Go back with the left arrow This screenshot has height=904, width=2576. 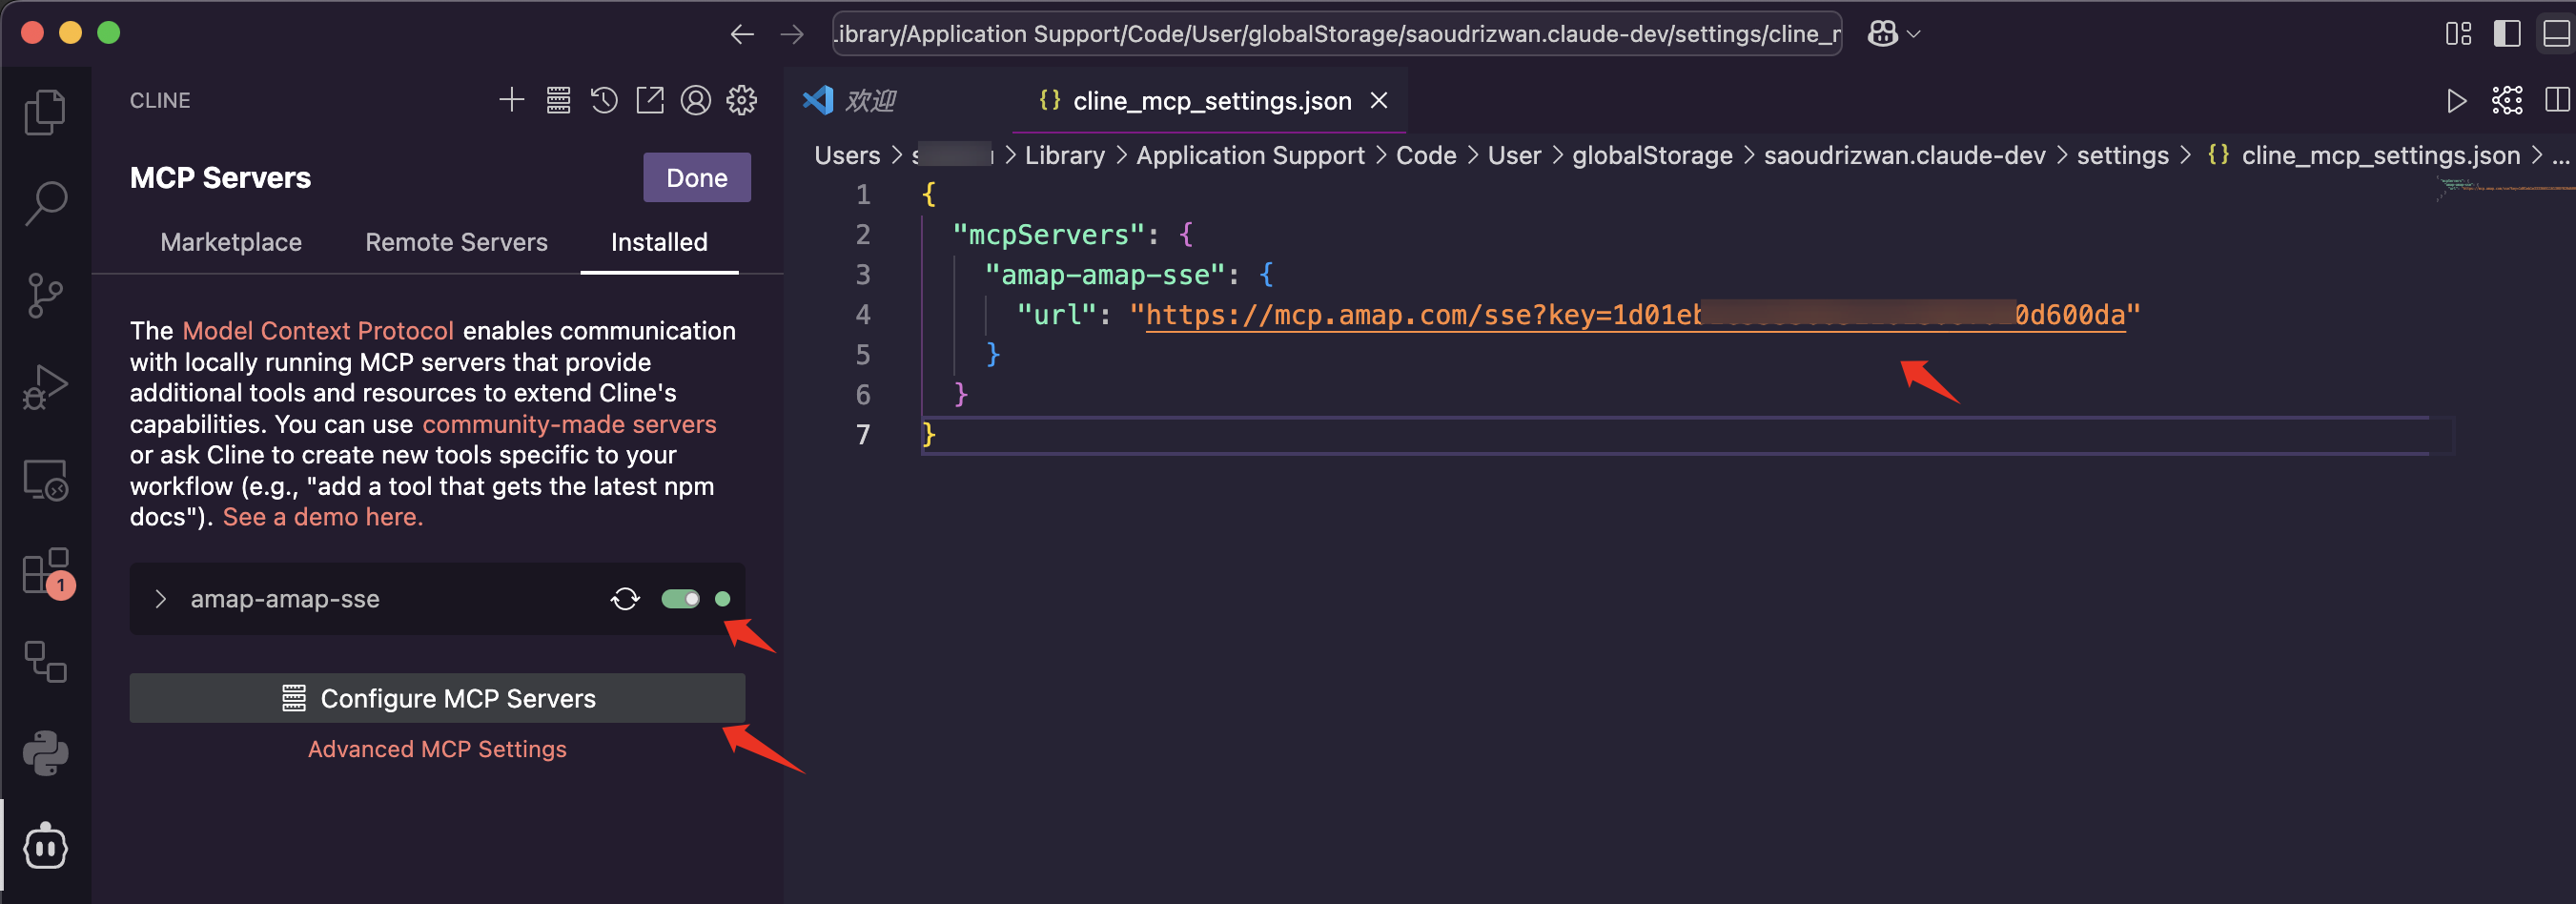tap(742, 34)
